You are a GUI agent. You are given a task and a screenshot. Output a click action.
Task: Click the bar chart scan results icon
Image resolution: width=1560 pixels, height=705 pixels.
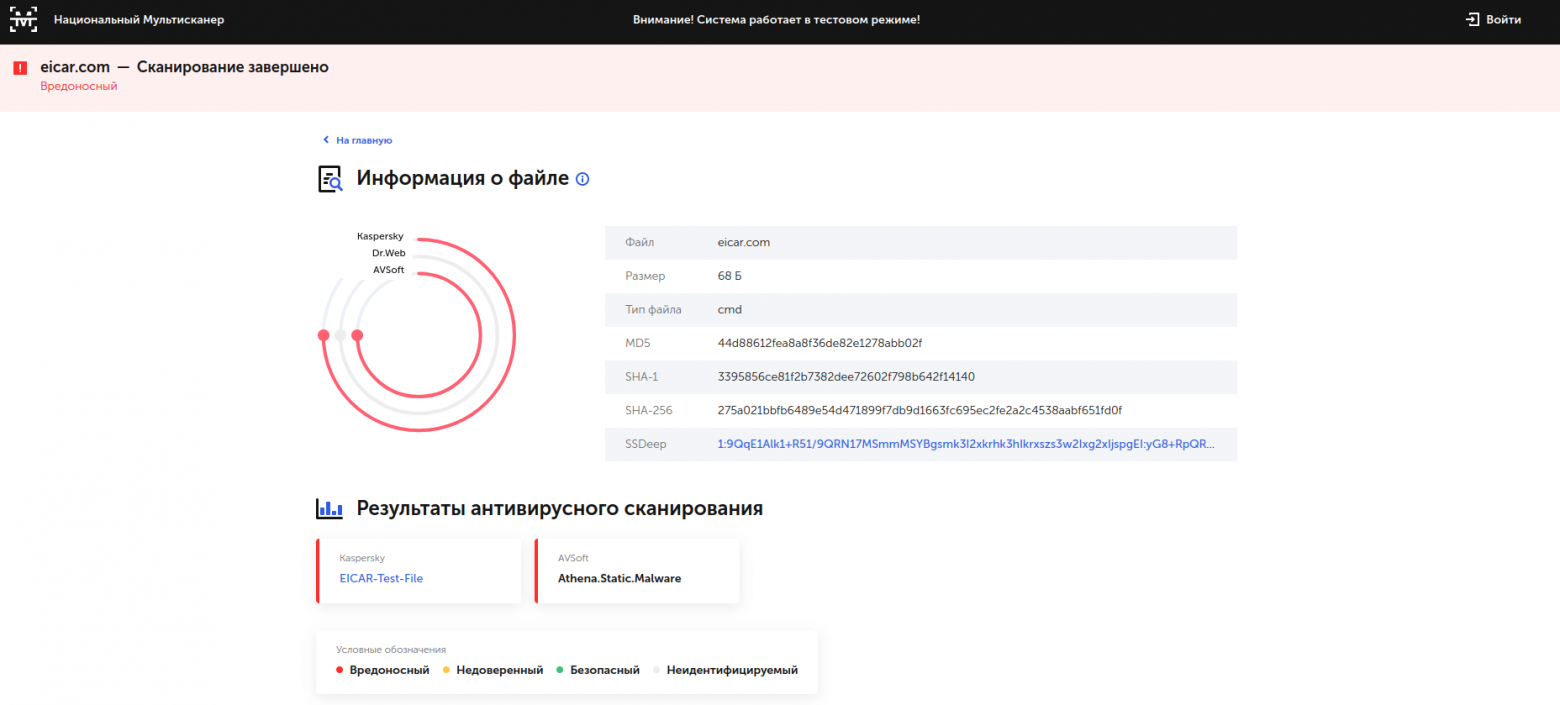point(330,509)
